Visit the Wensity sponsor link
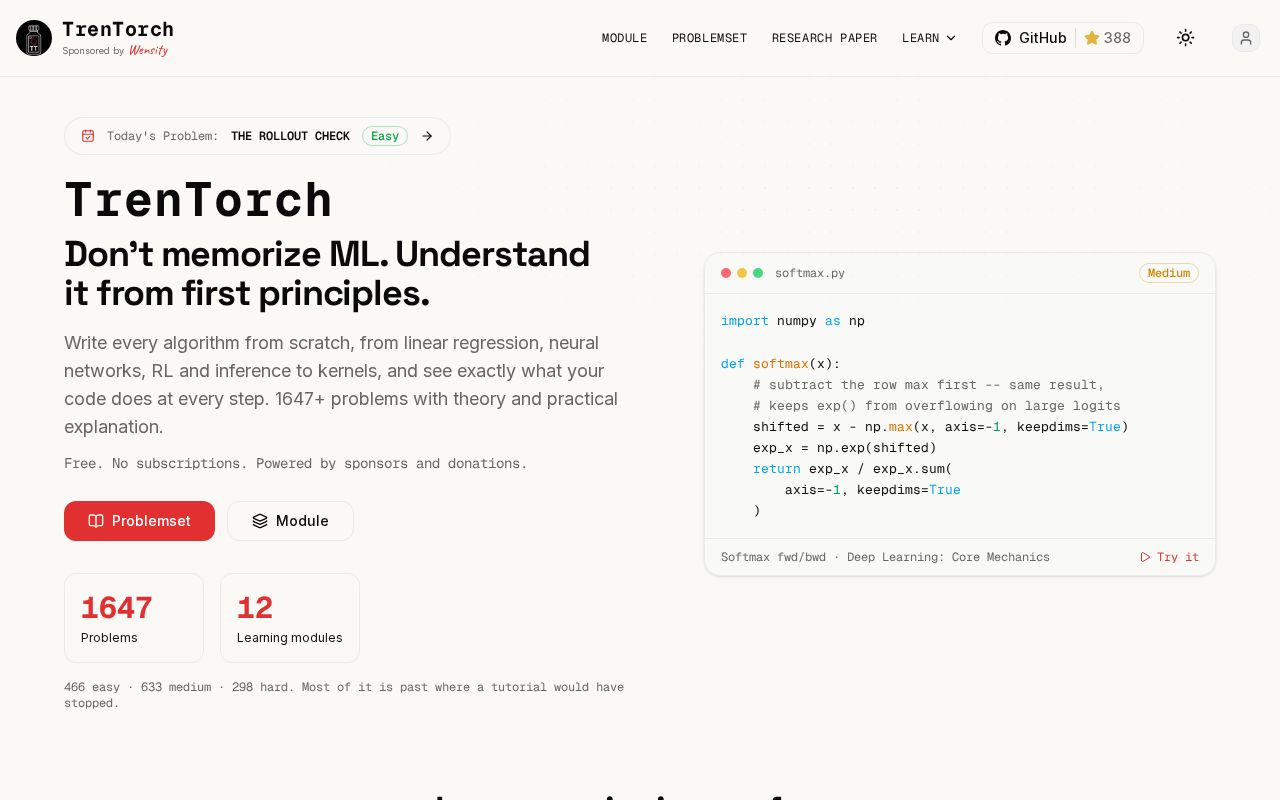1280x800 pixels. [x=148, y=50]
